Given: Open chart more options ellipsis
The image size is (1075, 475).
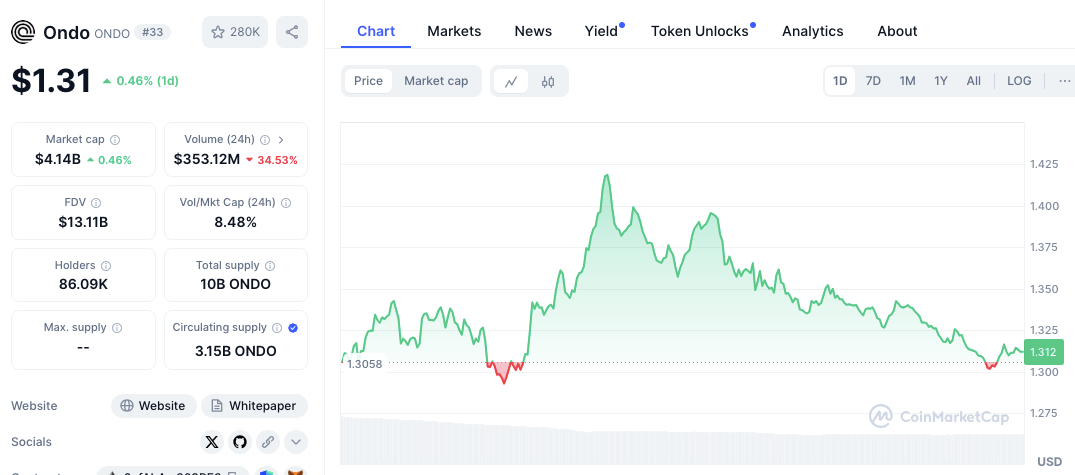Looking at the screenshot, I should [x=1064, y=81].
